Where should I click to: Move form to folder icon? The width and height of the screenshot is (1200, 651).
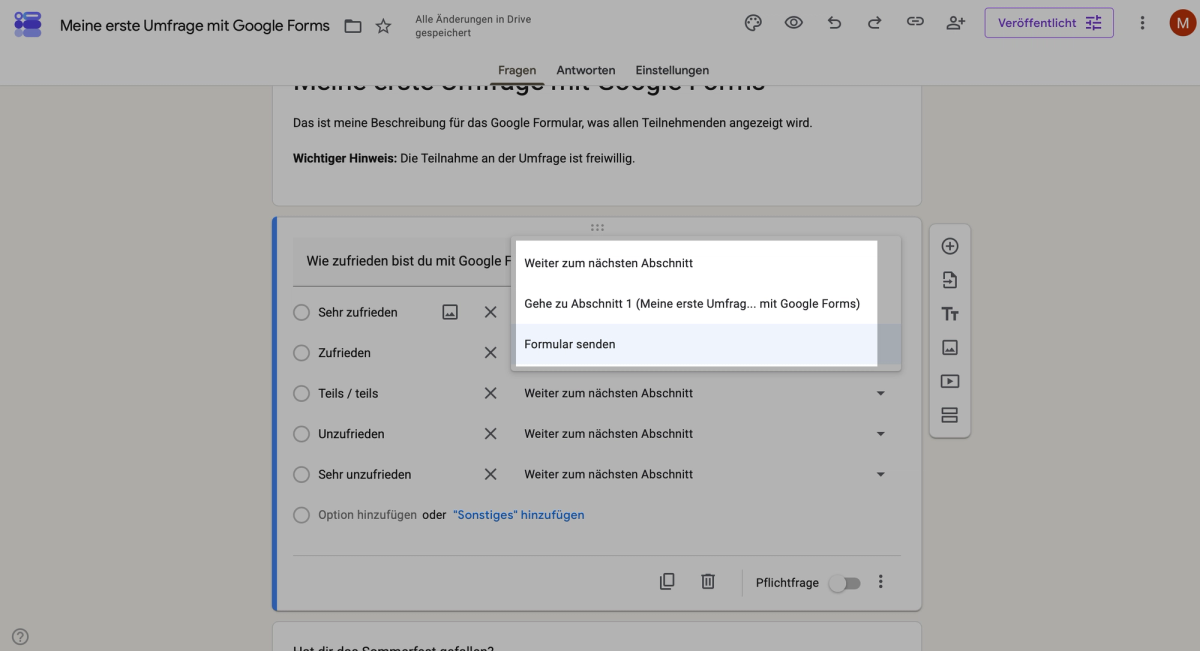click(353, 26)
